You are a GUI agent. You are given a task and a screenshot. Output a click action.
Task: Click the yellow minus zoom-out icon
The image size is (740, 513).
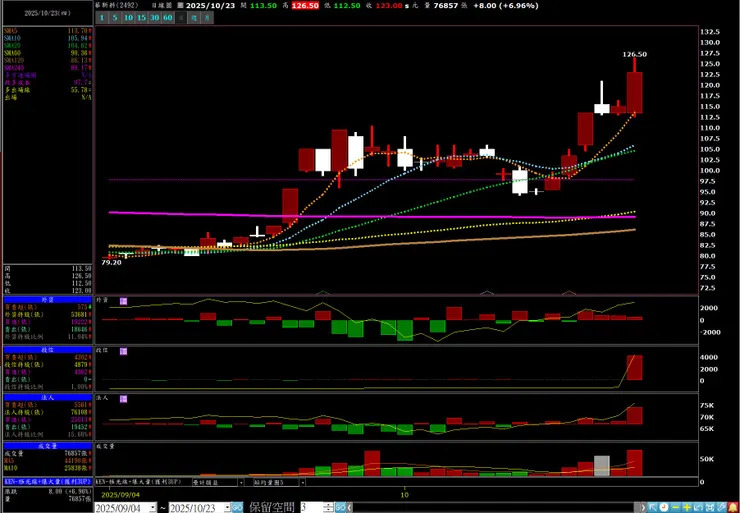675,507
